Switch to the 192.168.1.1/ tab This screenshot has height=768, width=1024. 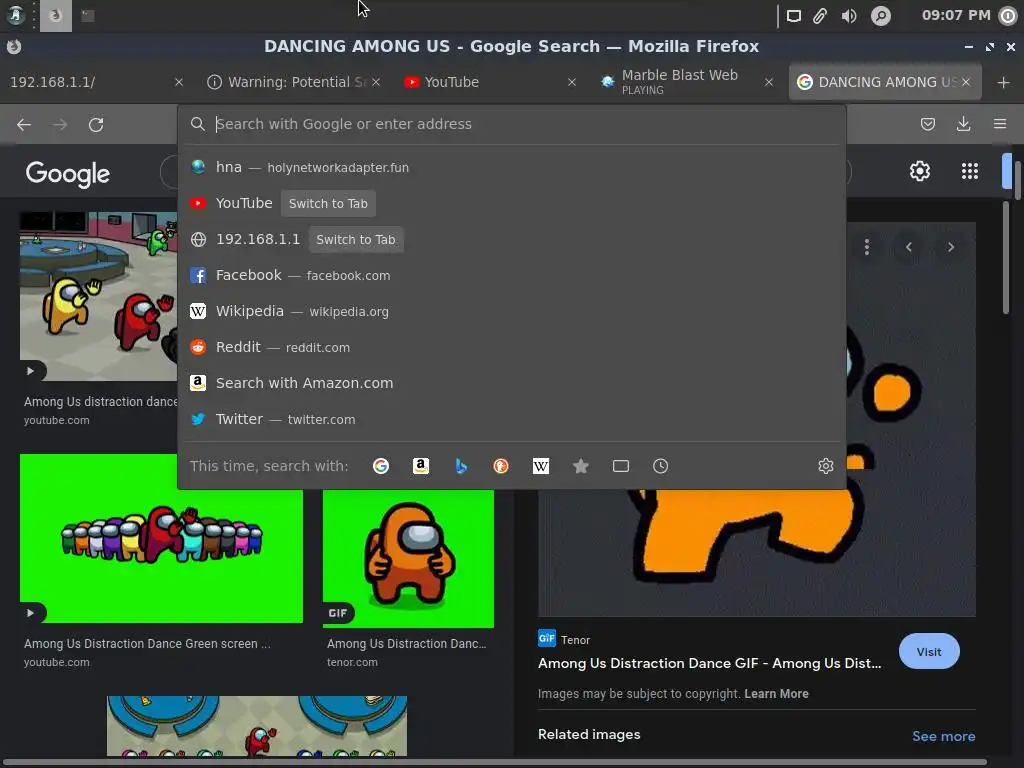(96, 82)
